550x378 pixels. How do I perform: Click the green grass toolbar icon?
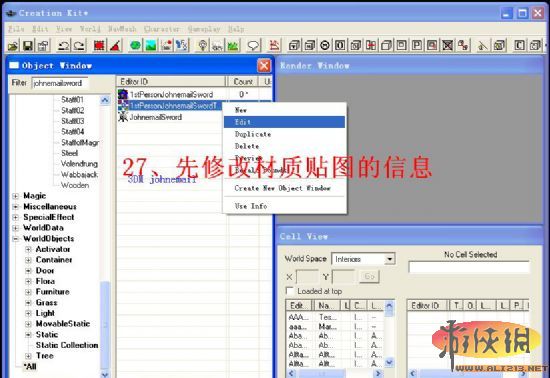(x=233, y=46)
